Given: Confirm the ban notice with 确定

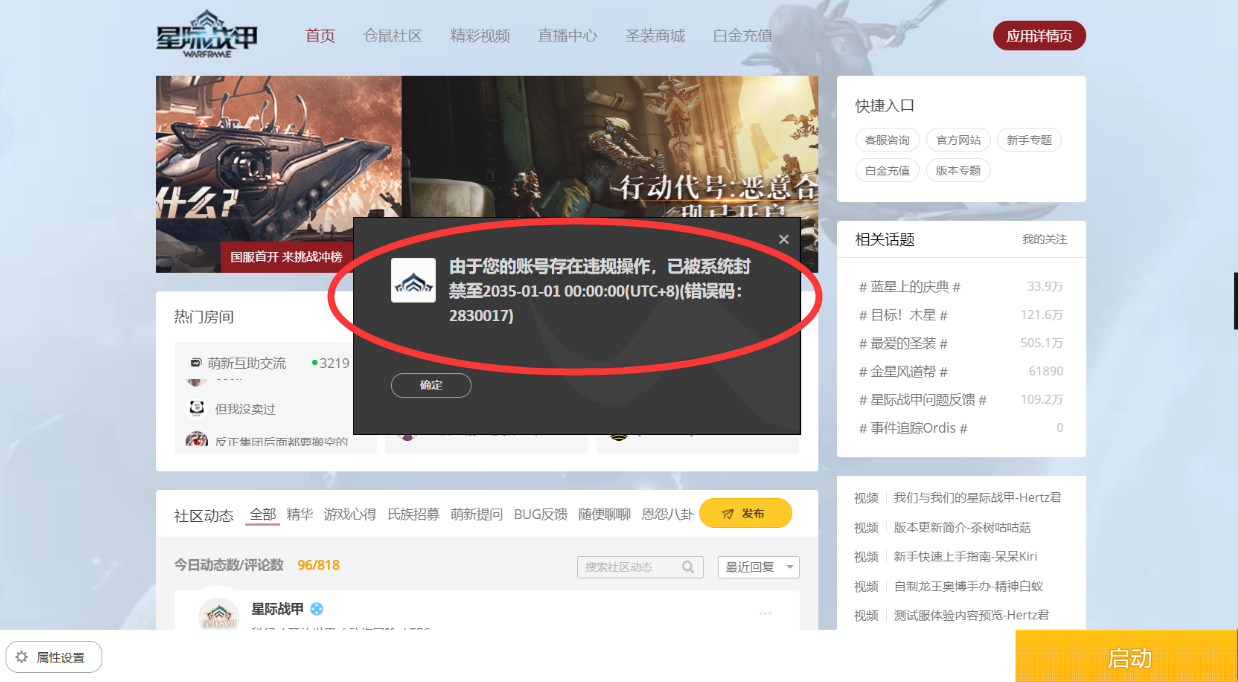Looking at the screenshot, I should [431, 385].
